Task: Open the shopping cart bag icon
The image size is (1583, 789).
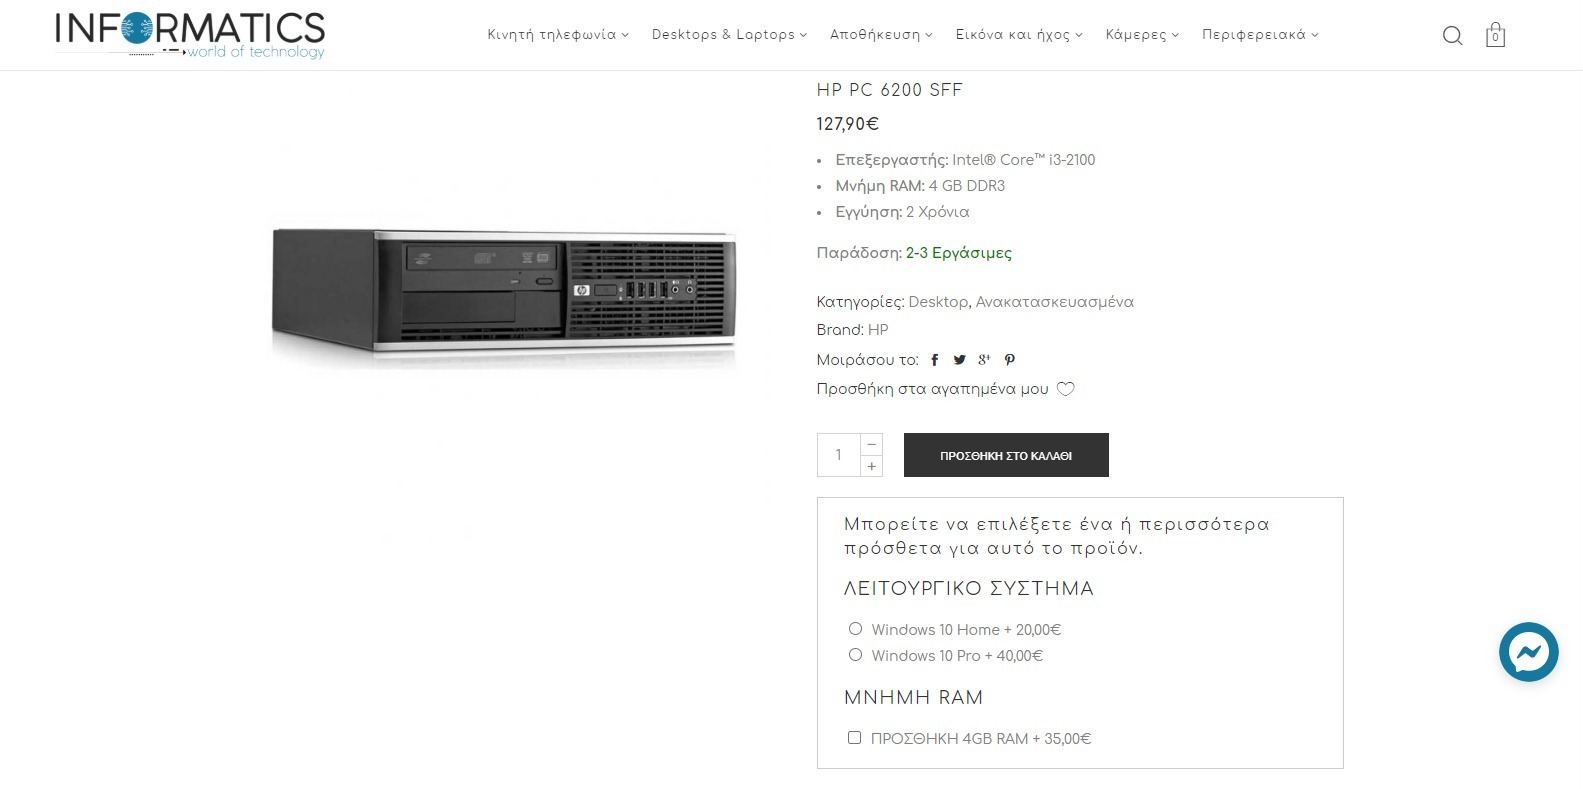Action: click(1495, 35)
